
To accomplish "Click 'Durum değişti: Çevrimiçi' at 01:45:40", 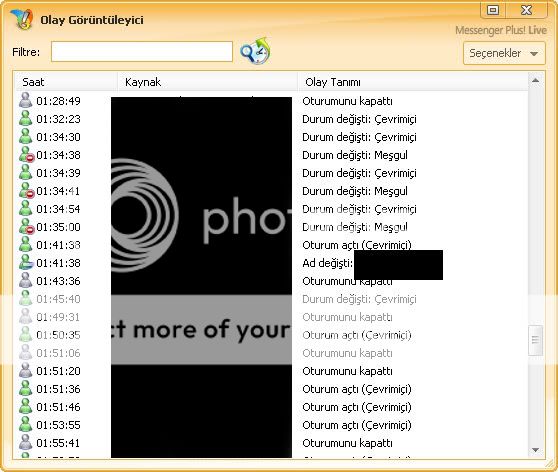I will [359, 299].
